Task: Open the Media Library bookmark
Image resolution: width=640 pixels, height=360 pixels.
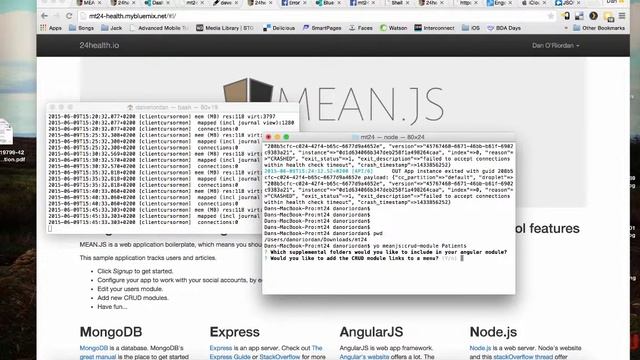Action: click(225, 28)
